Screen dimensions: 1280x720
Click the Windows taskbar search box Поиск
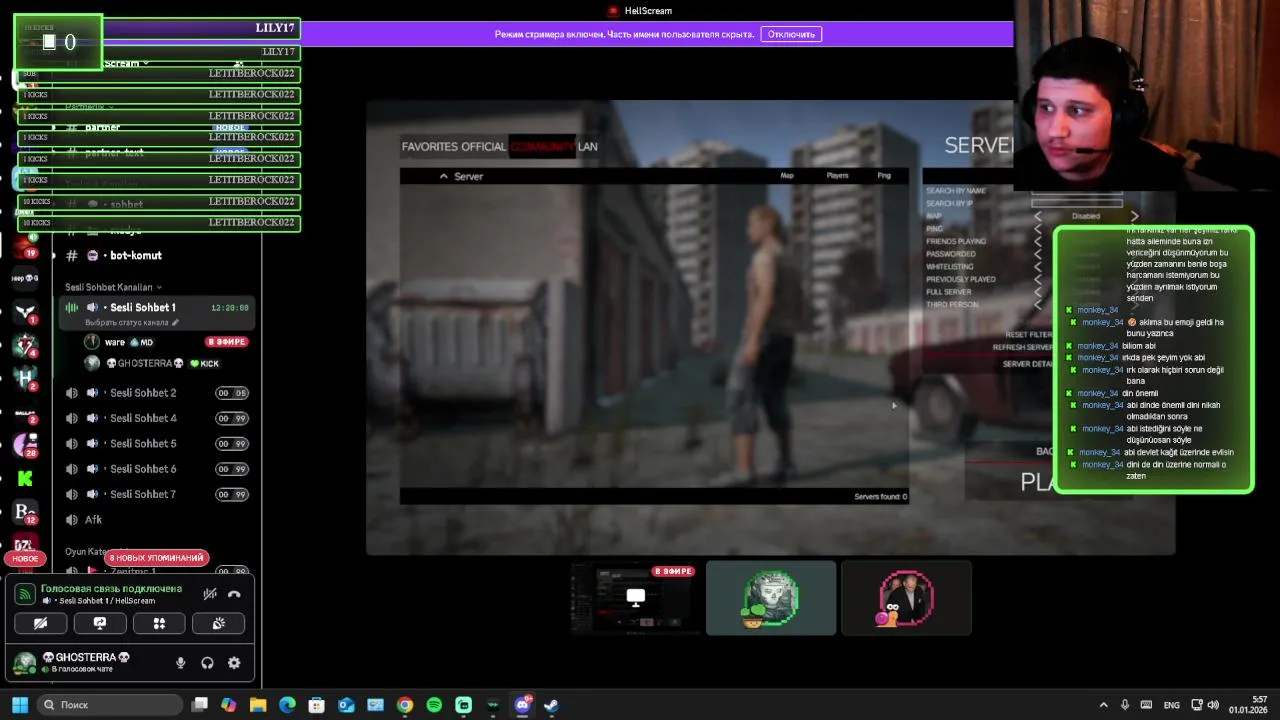108,705
